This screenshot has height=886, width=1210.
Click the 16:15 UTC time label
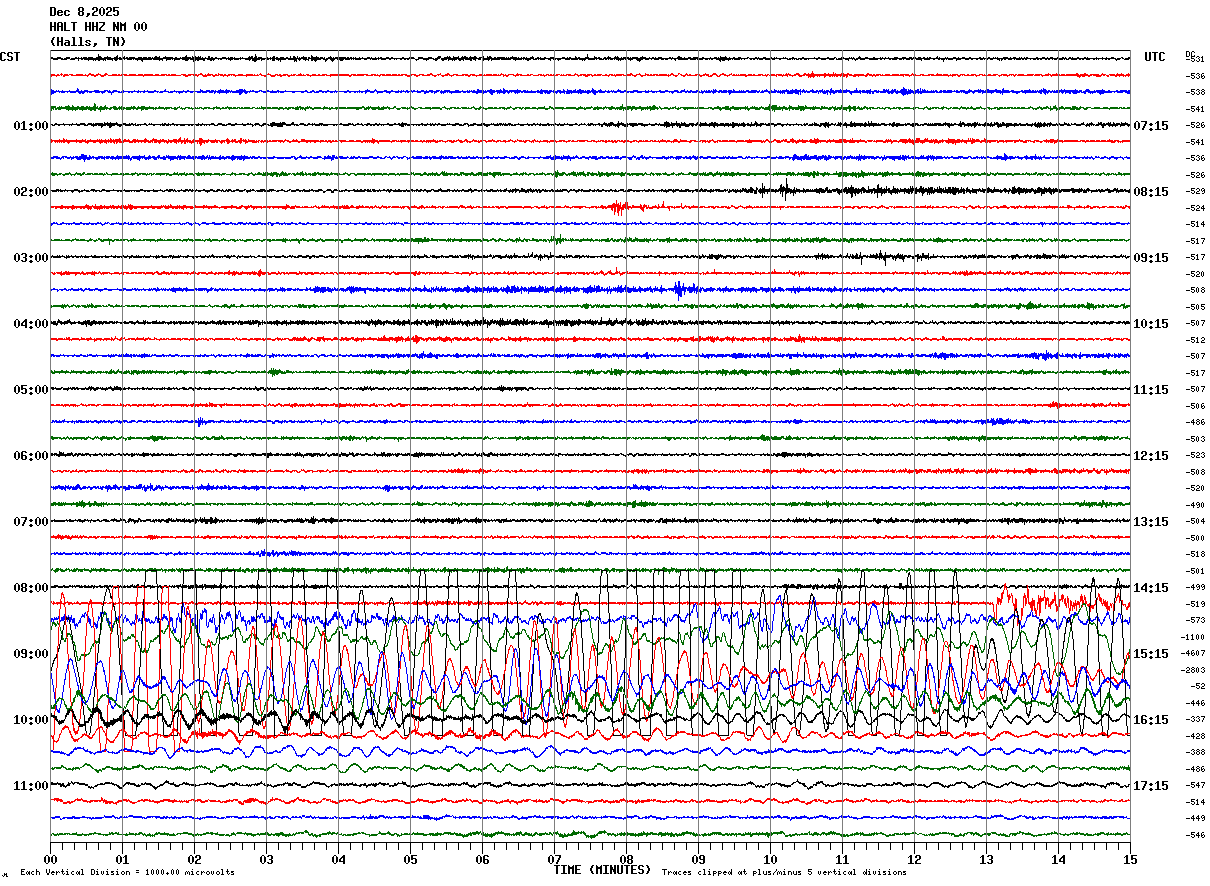1151,720
